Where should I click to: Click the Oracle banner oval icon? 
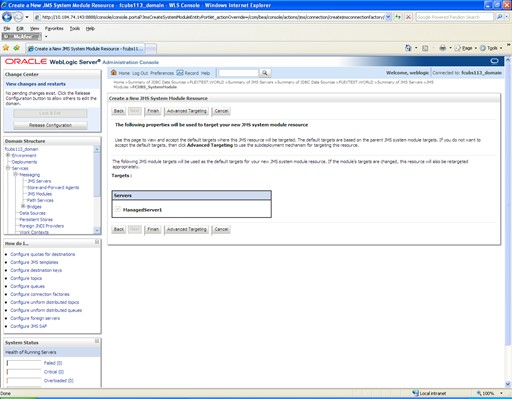pyautogui.click(x=494, y=61)
